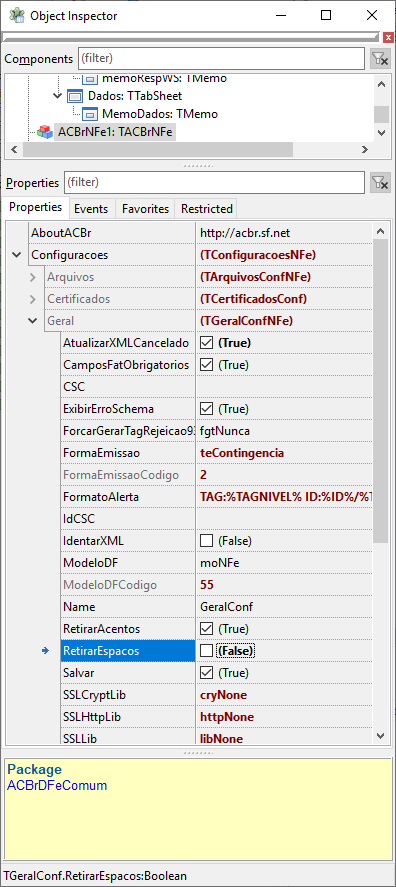Click down arrow of the component tree scrollbar
Viewport: 396px width, 887px height.
click(382, 132)
